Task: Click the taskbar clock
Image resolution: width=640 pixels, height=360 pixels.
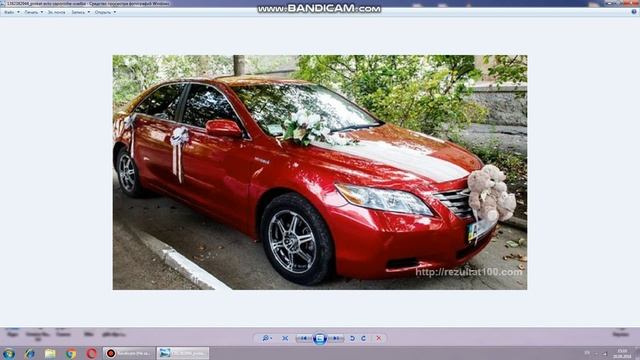Action: (622, 353)
